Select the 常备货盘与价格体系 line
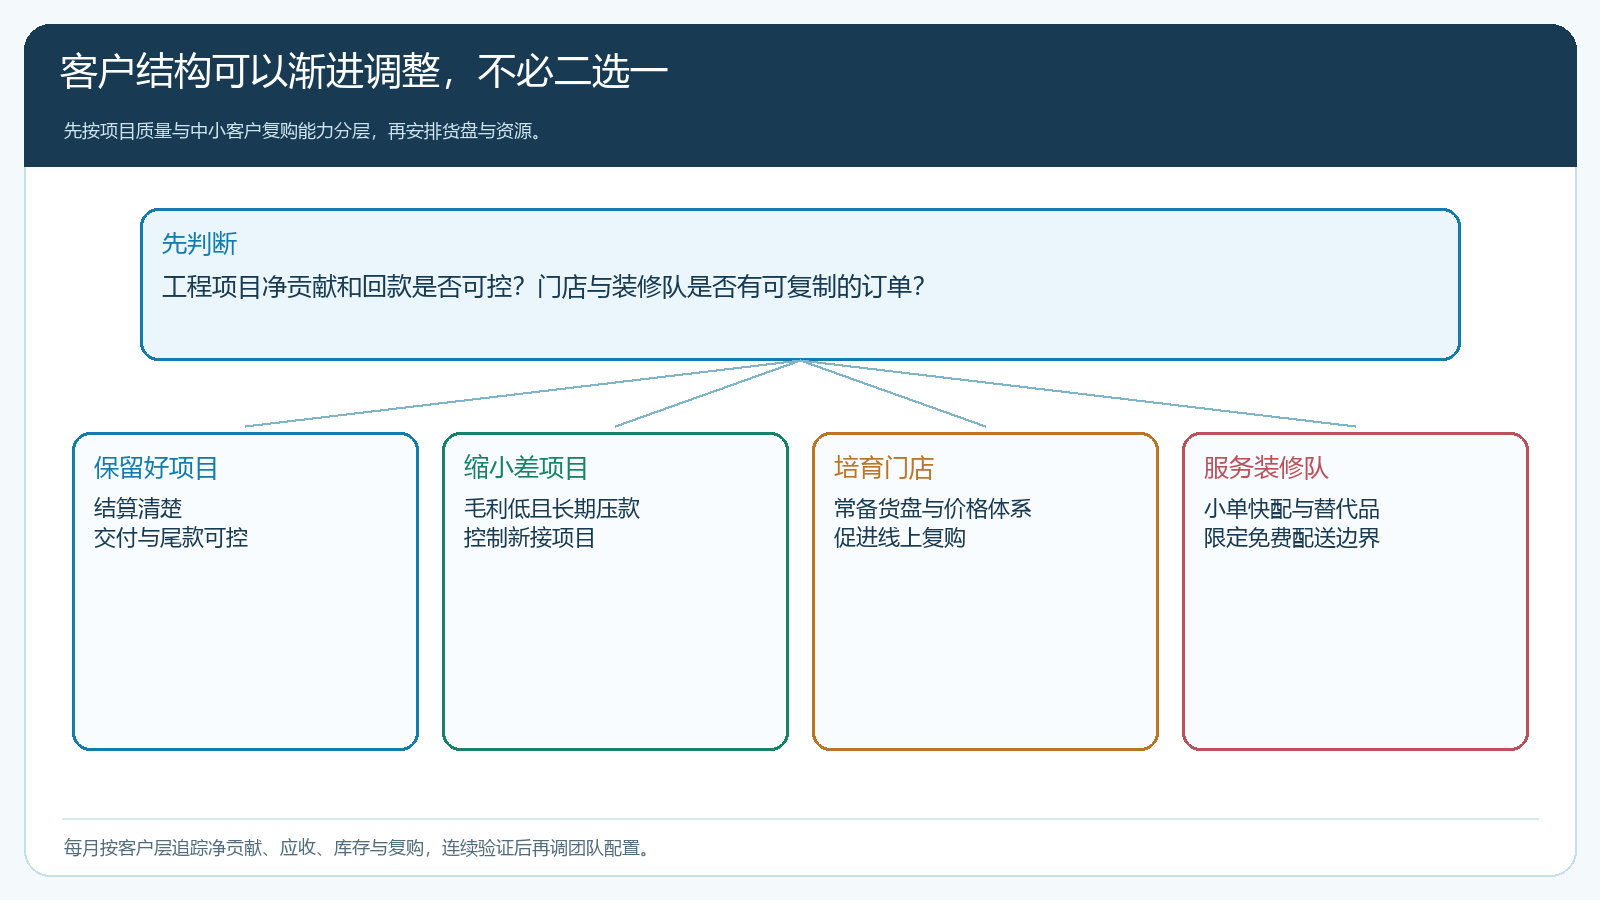Image resolution: width=1600 pixels, height=900 pixels. 933,508
